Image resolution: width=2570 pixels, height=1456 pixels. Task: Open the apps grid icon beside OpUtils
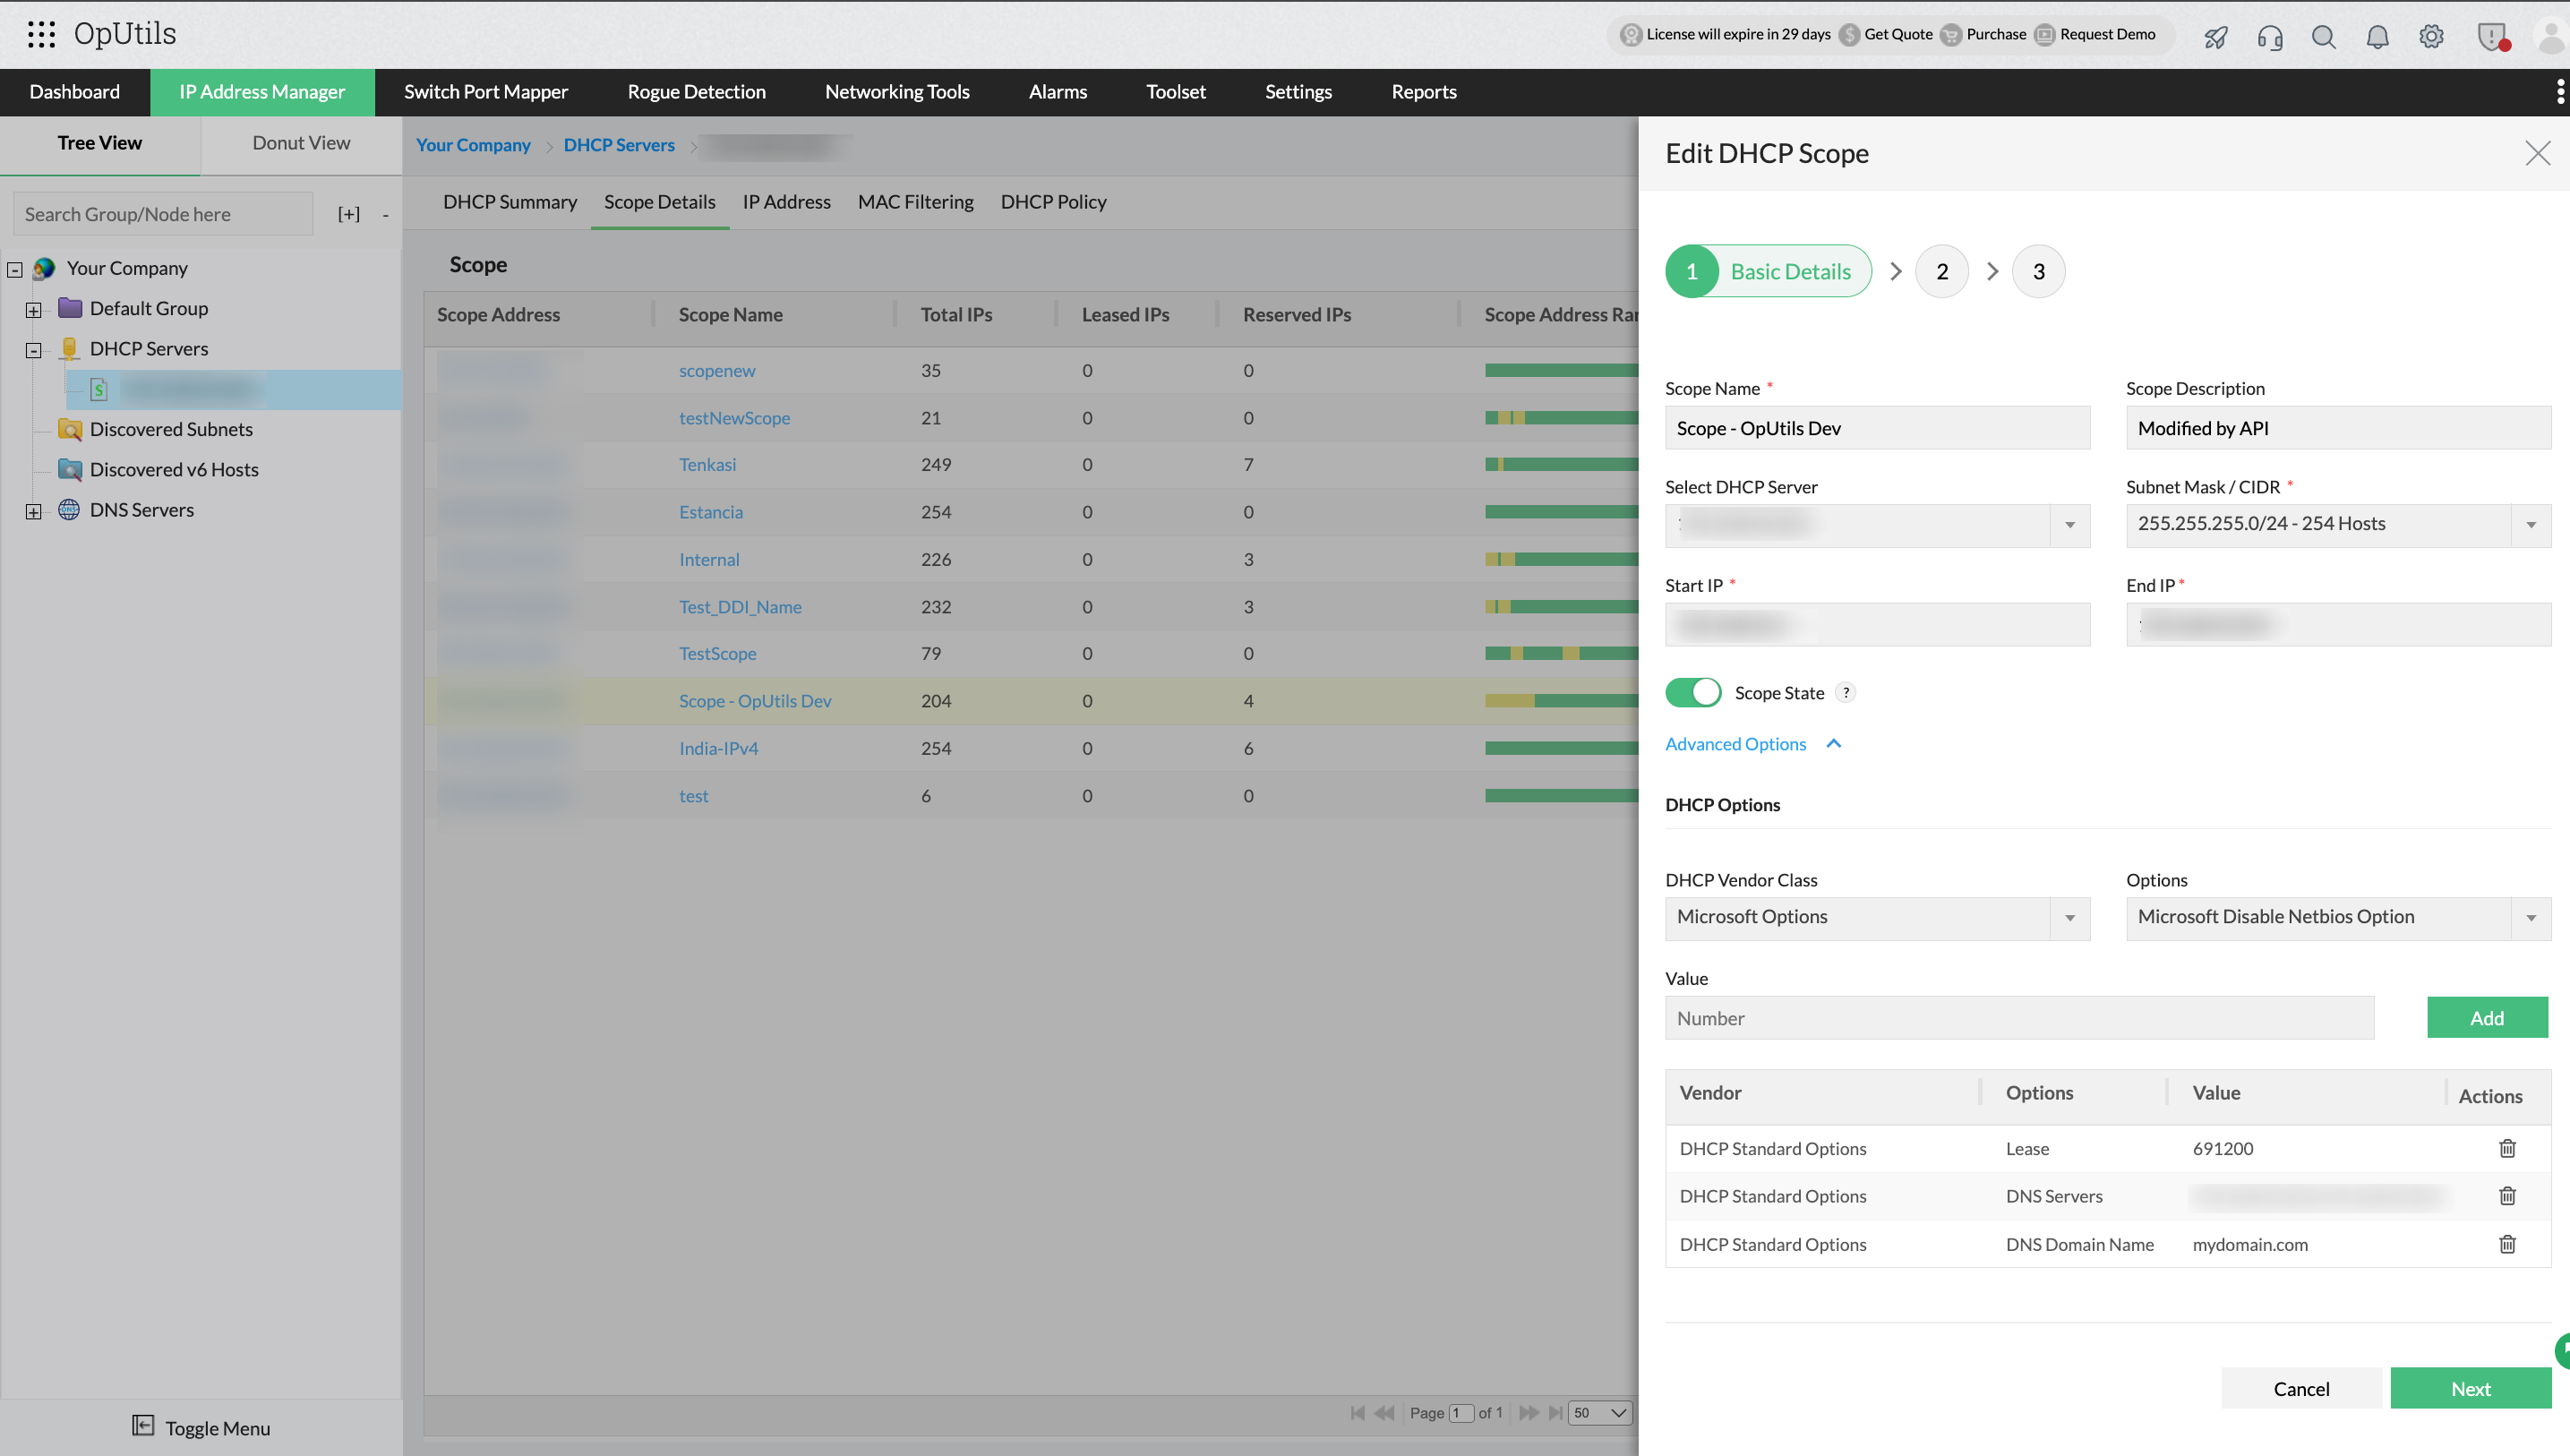41,33
